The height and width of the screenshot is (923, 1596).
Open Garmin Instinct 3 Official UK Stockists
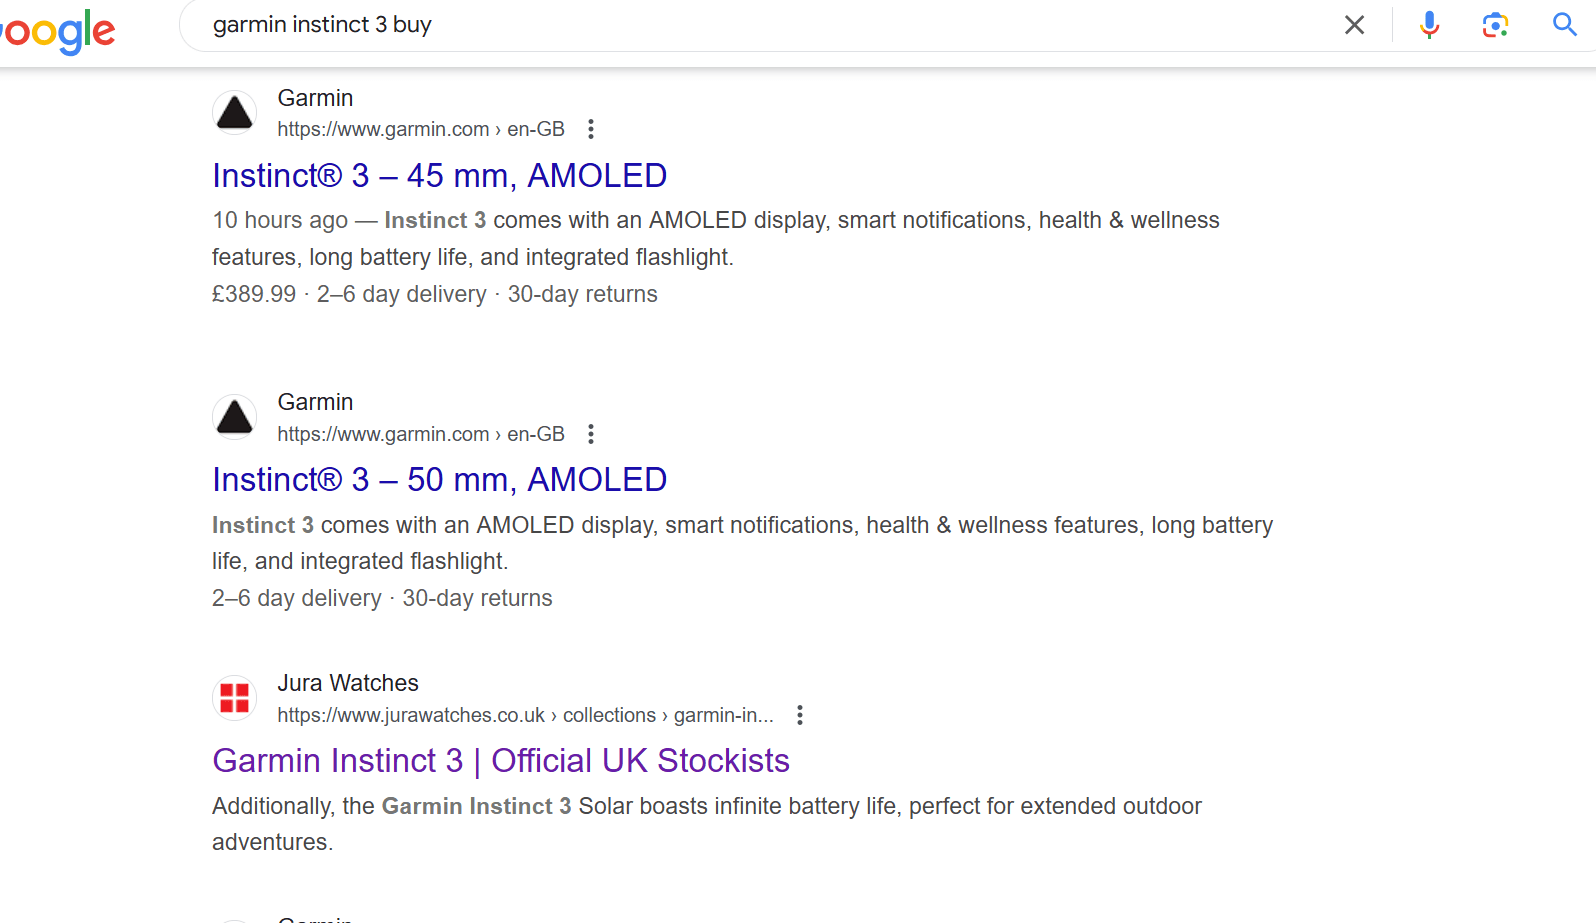coord(500,761)
